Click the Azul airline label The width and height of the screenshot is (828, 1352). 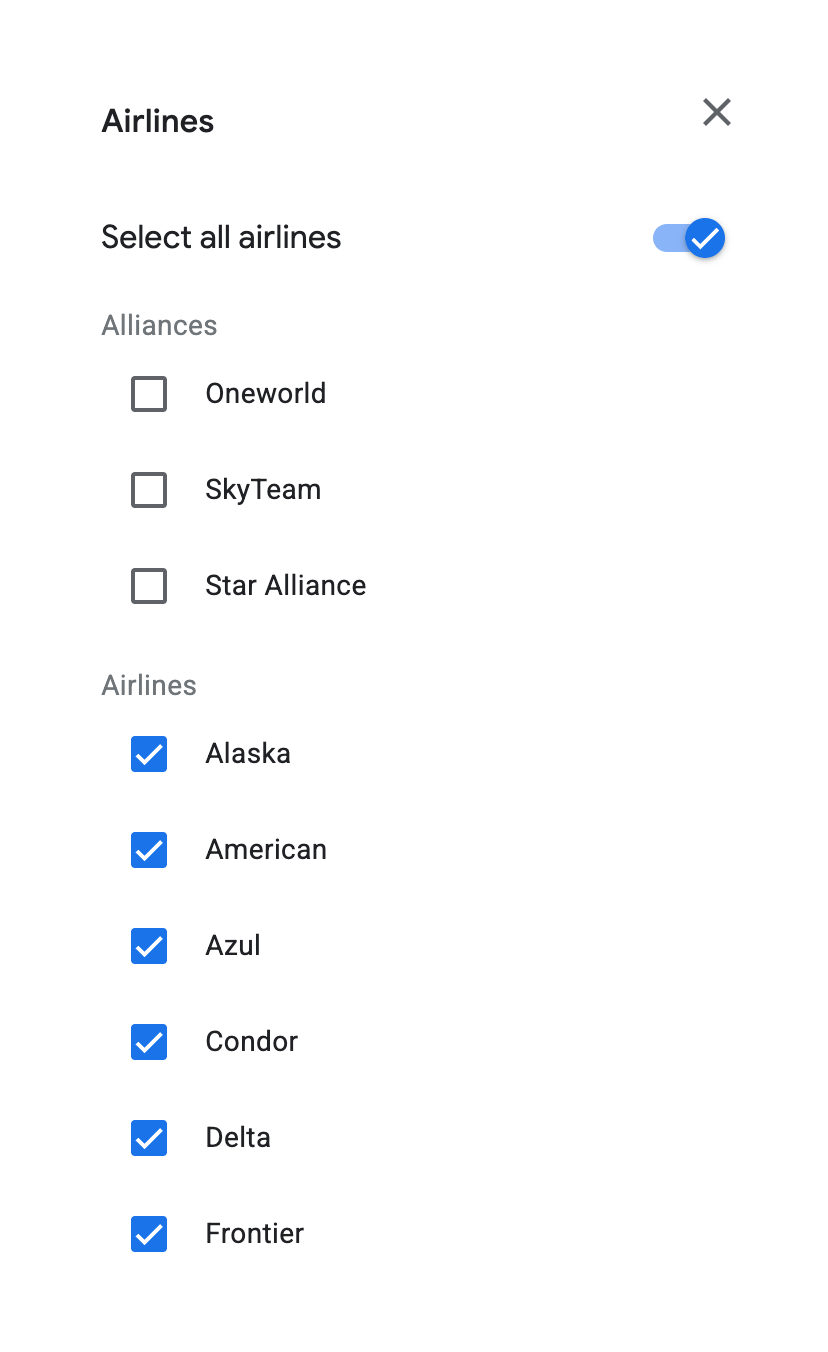[x=233, y=945]
